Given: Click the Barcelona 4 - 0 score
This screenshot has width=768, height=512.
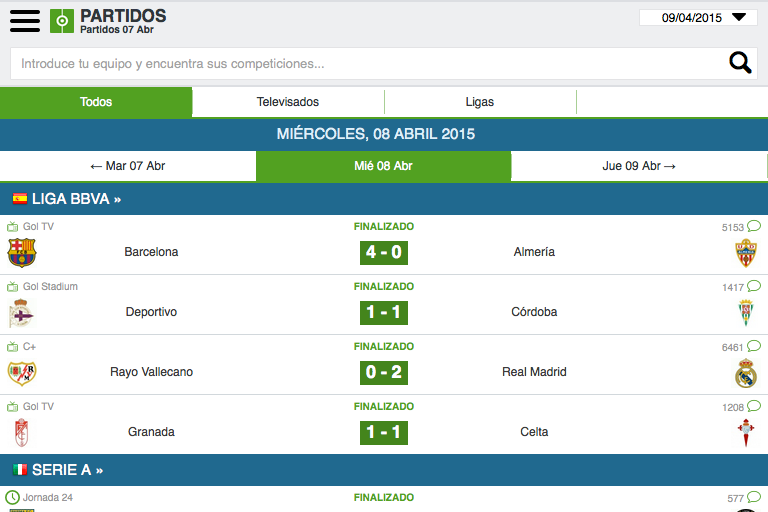Looking at the screenshot, I should click(384, 252).
